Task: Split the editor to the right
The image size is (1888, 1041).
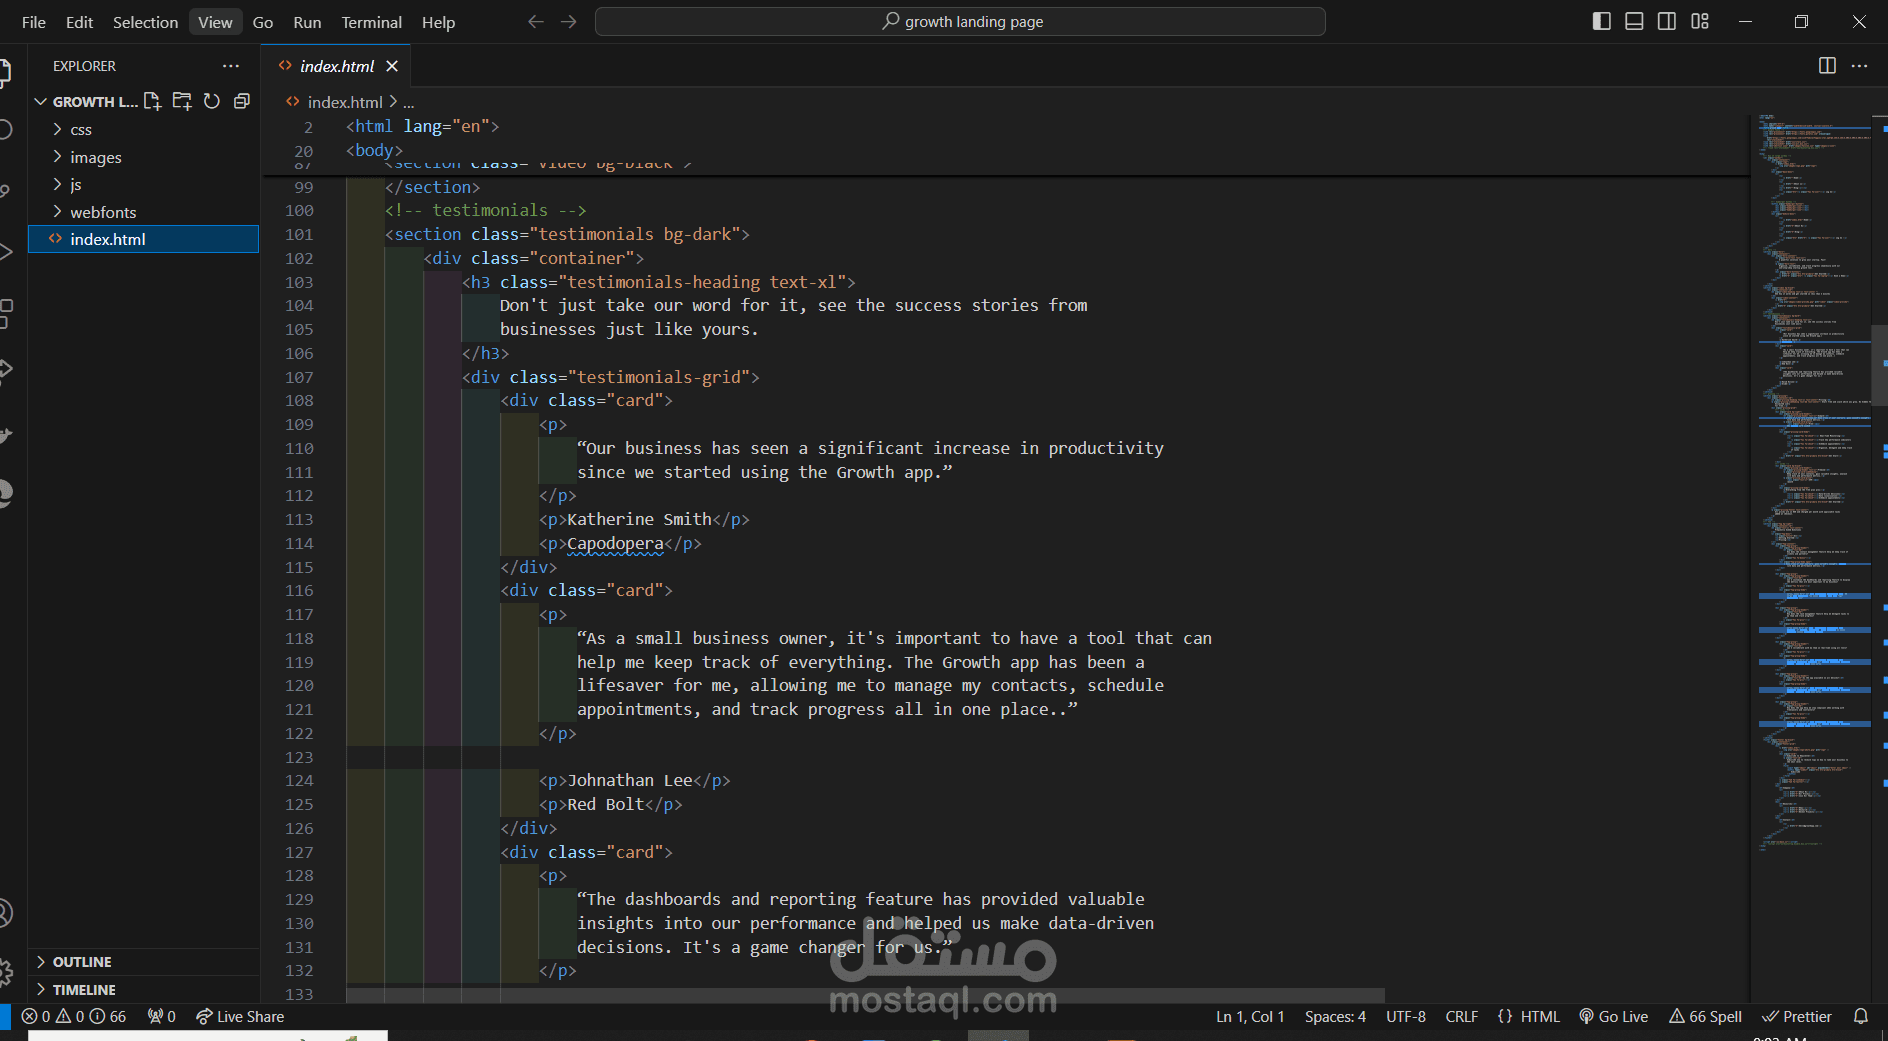Action: coord(1827,66)
